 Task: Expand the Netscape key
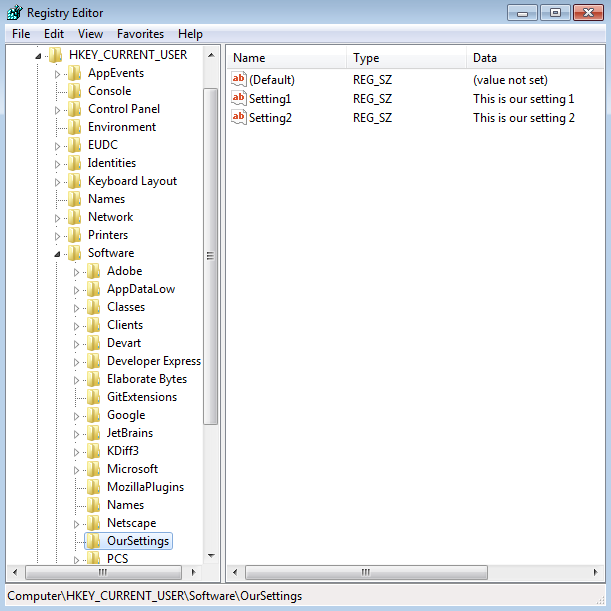pos(76,524)
